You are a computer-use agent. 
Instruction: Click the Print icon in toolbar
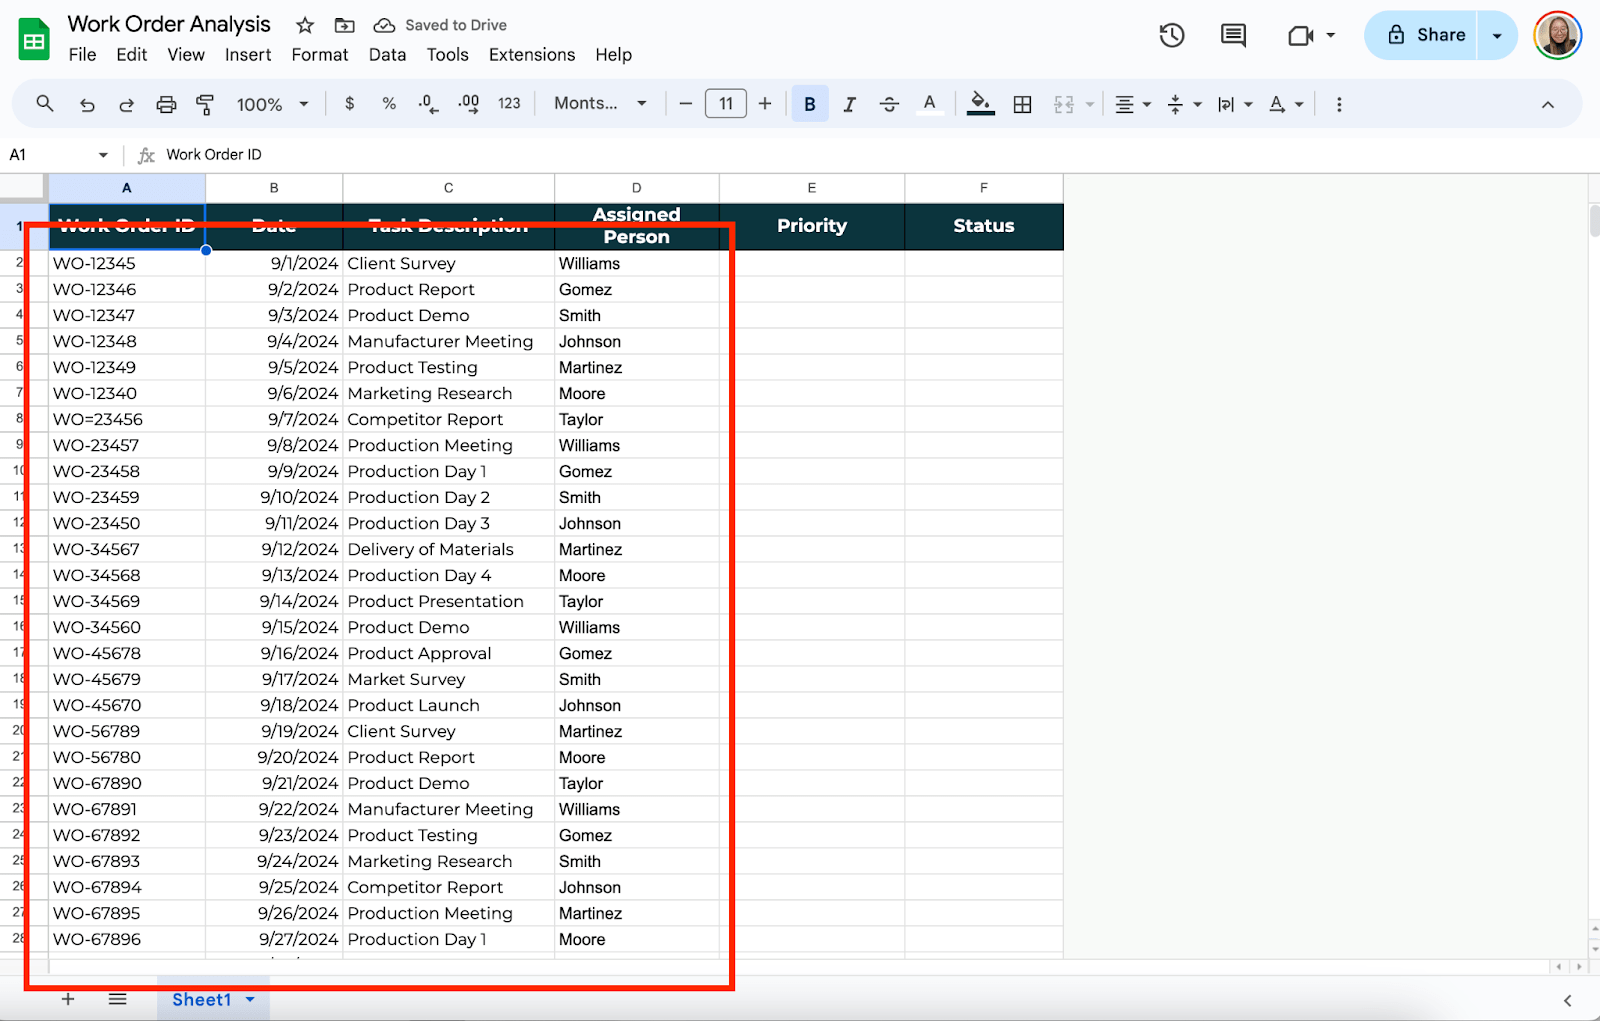(x=166, y=104)
